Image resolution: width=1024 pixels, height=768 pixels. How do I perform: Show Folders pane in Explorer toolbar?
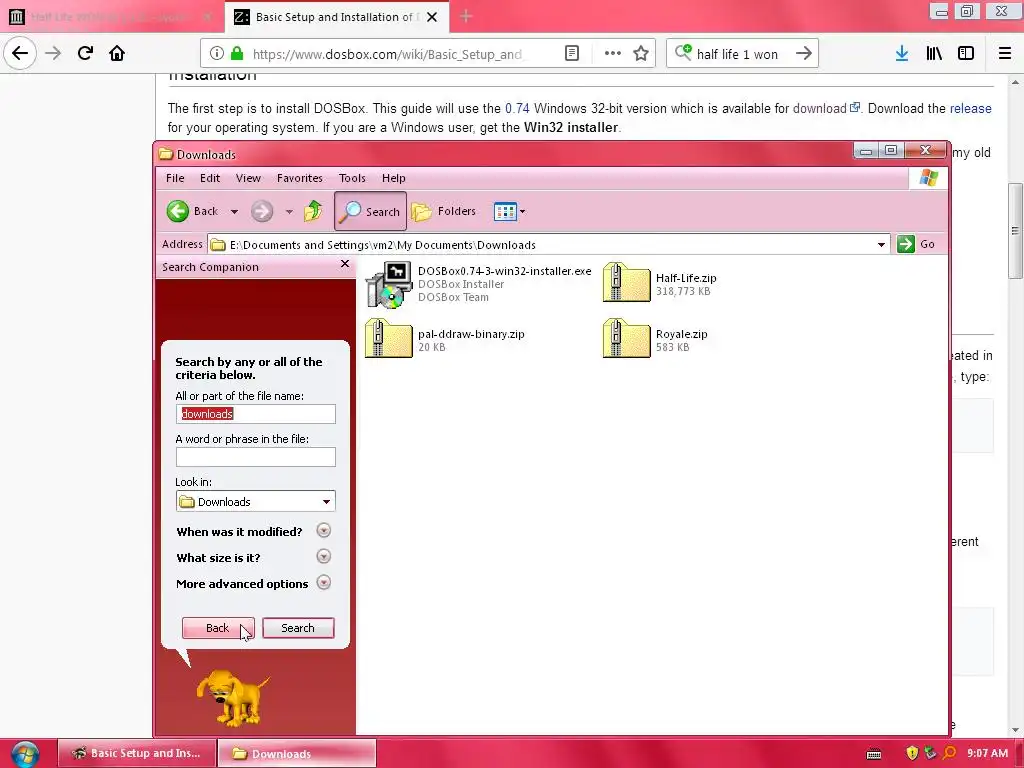pos(444,211)
